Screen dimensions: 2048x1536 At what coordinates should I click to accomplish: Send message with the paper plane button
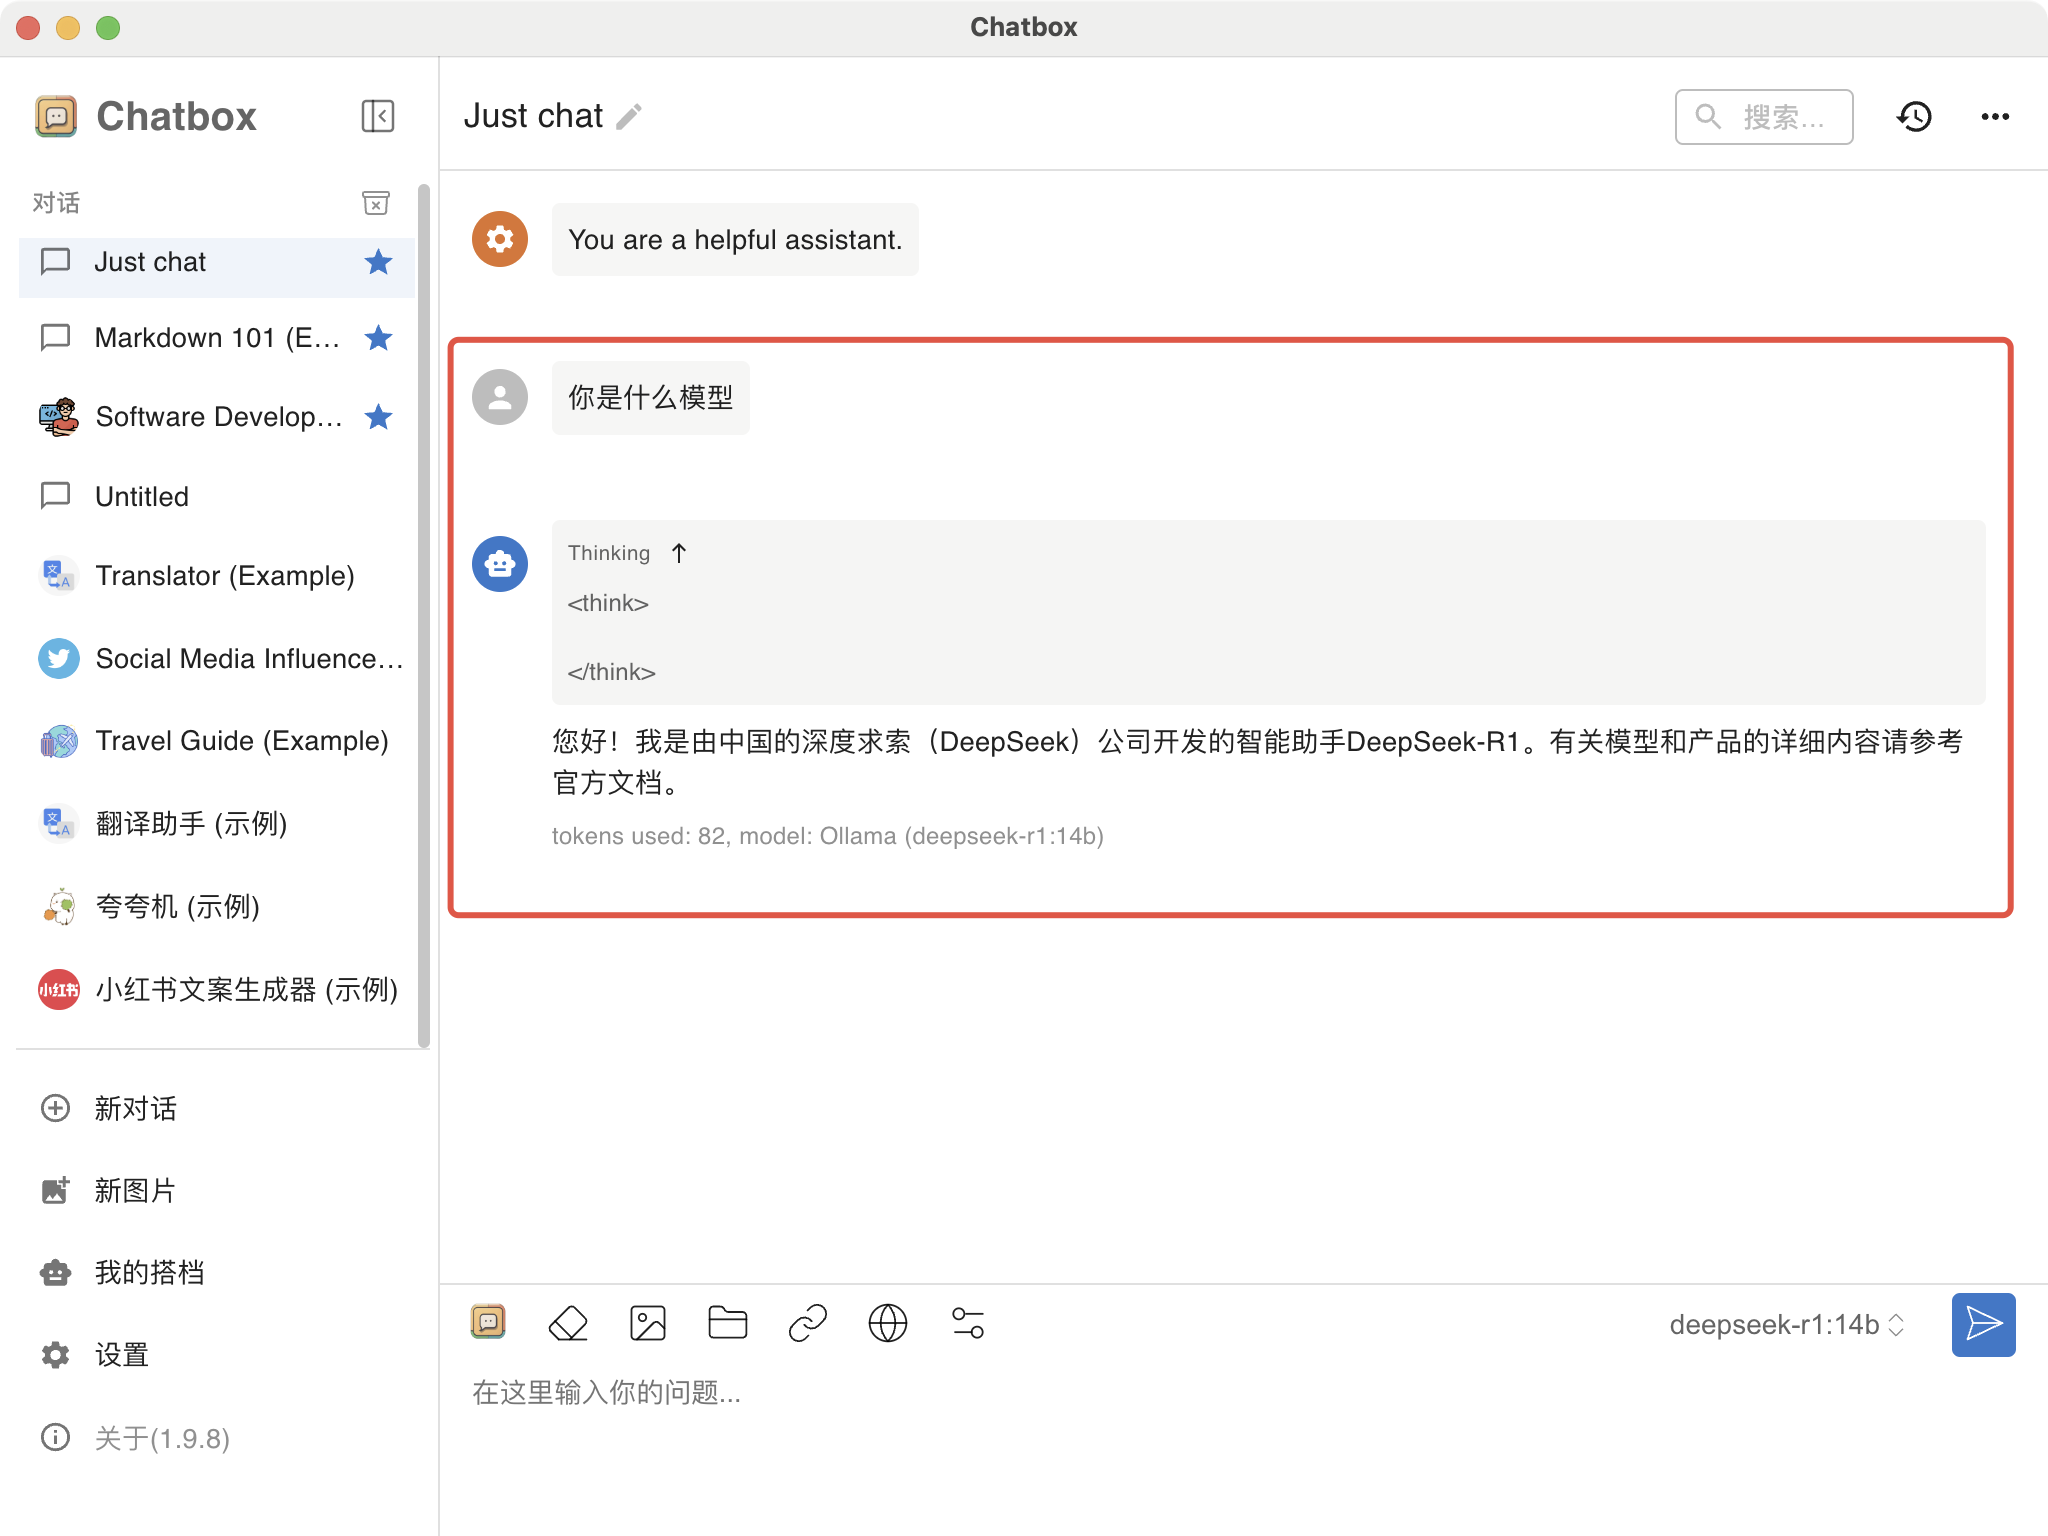click(1983, 1325)
